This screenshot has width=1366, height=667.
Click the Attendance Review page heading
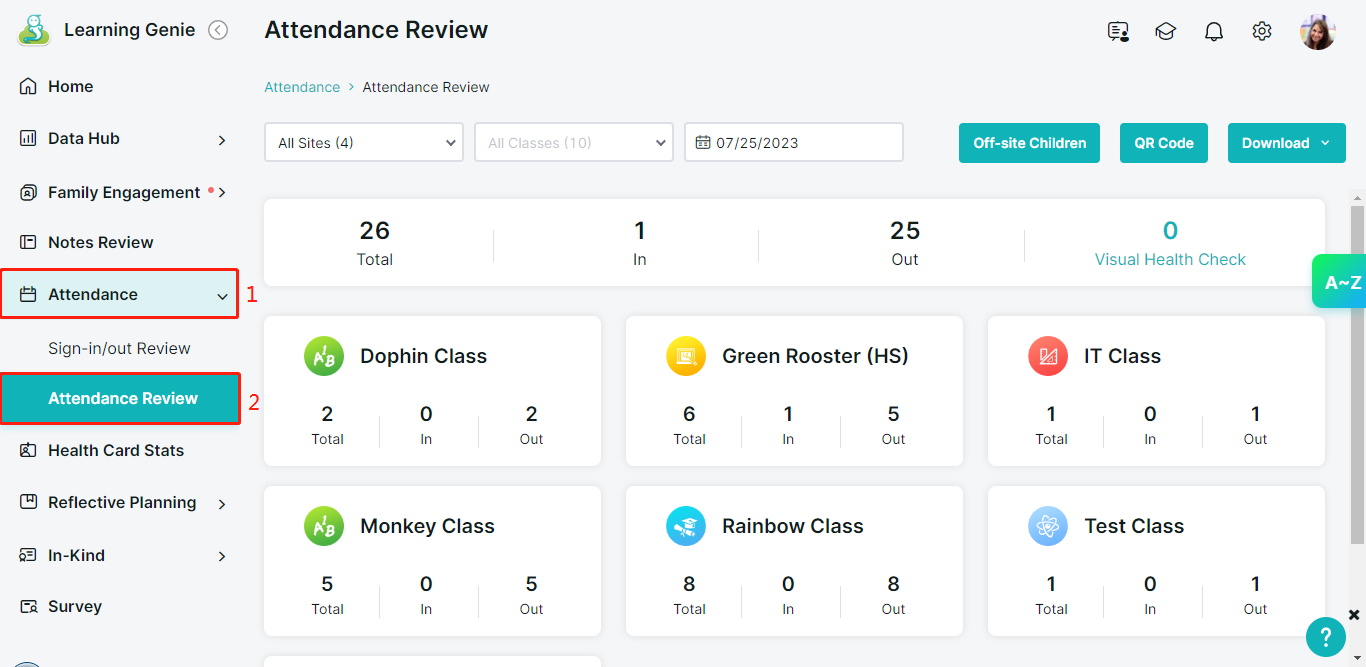coord(376,30)
